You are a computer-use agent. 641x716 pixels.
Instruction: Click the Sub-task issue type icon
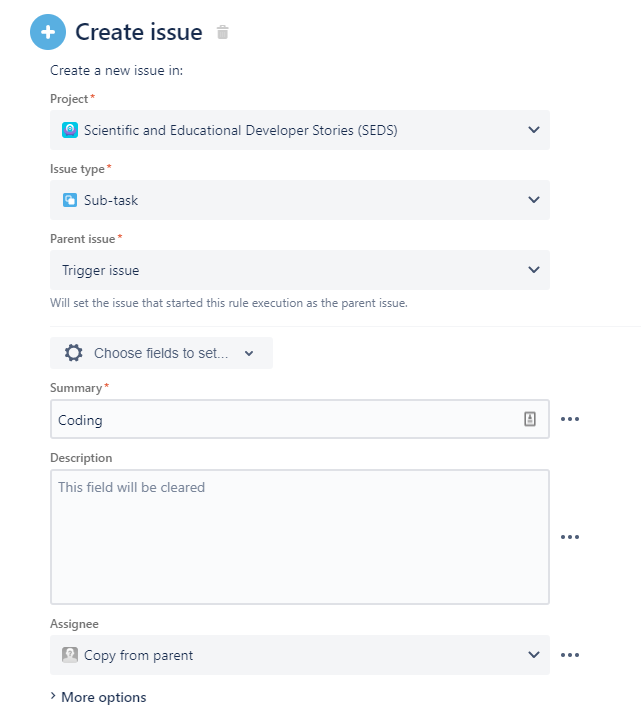click(x=70, y=200)
